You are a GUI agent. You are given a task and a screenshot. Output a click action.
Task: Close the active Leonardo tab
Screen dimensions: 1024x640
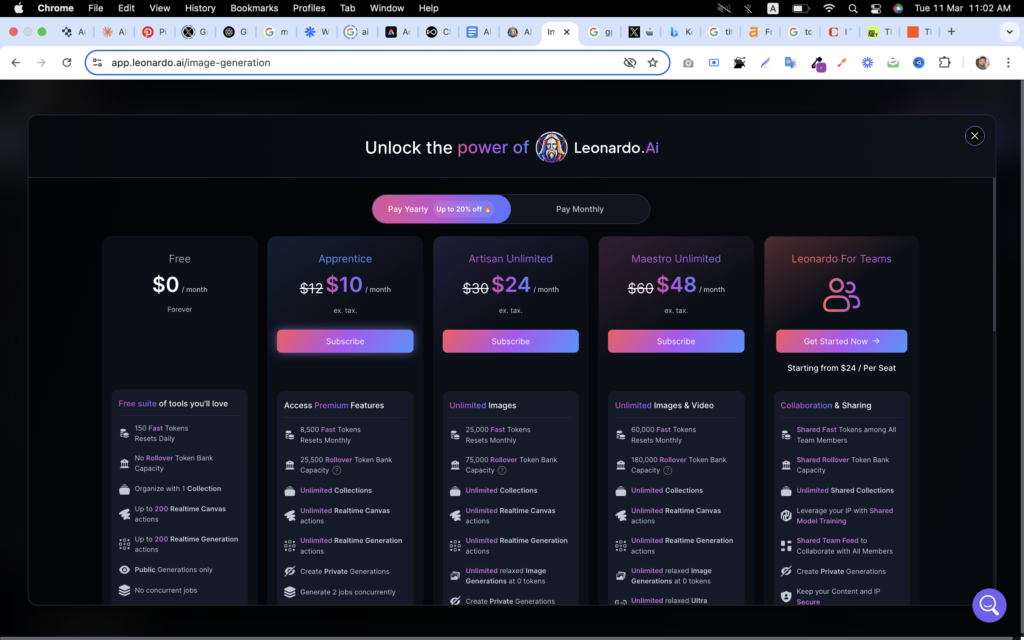[566, 32]
